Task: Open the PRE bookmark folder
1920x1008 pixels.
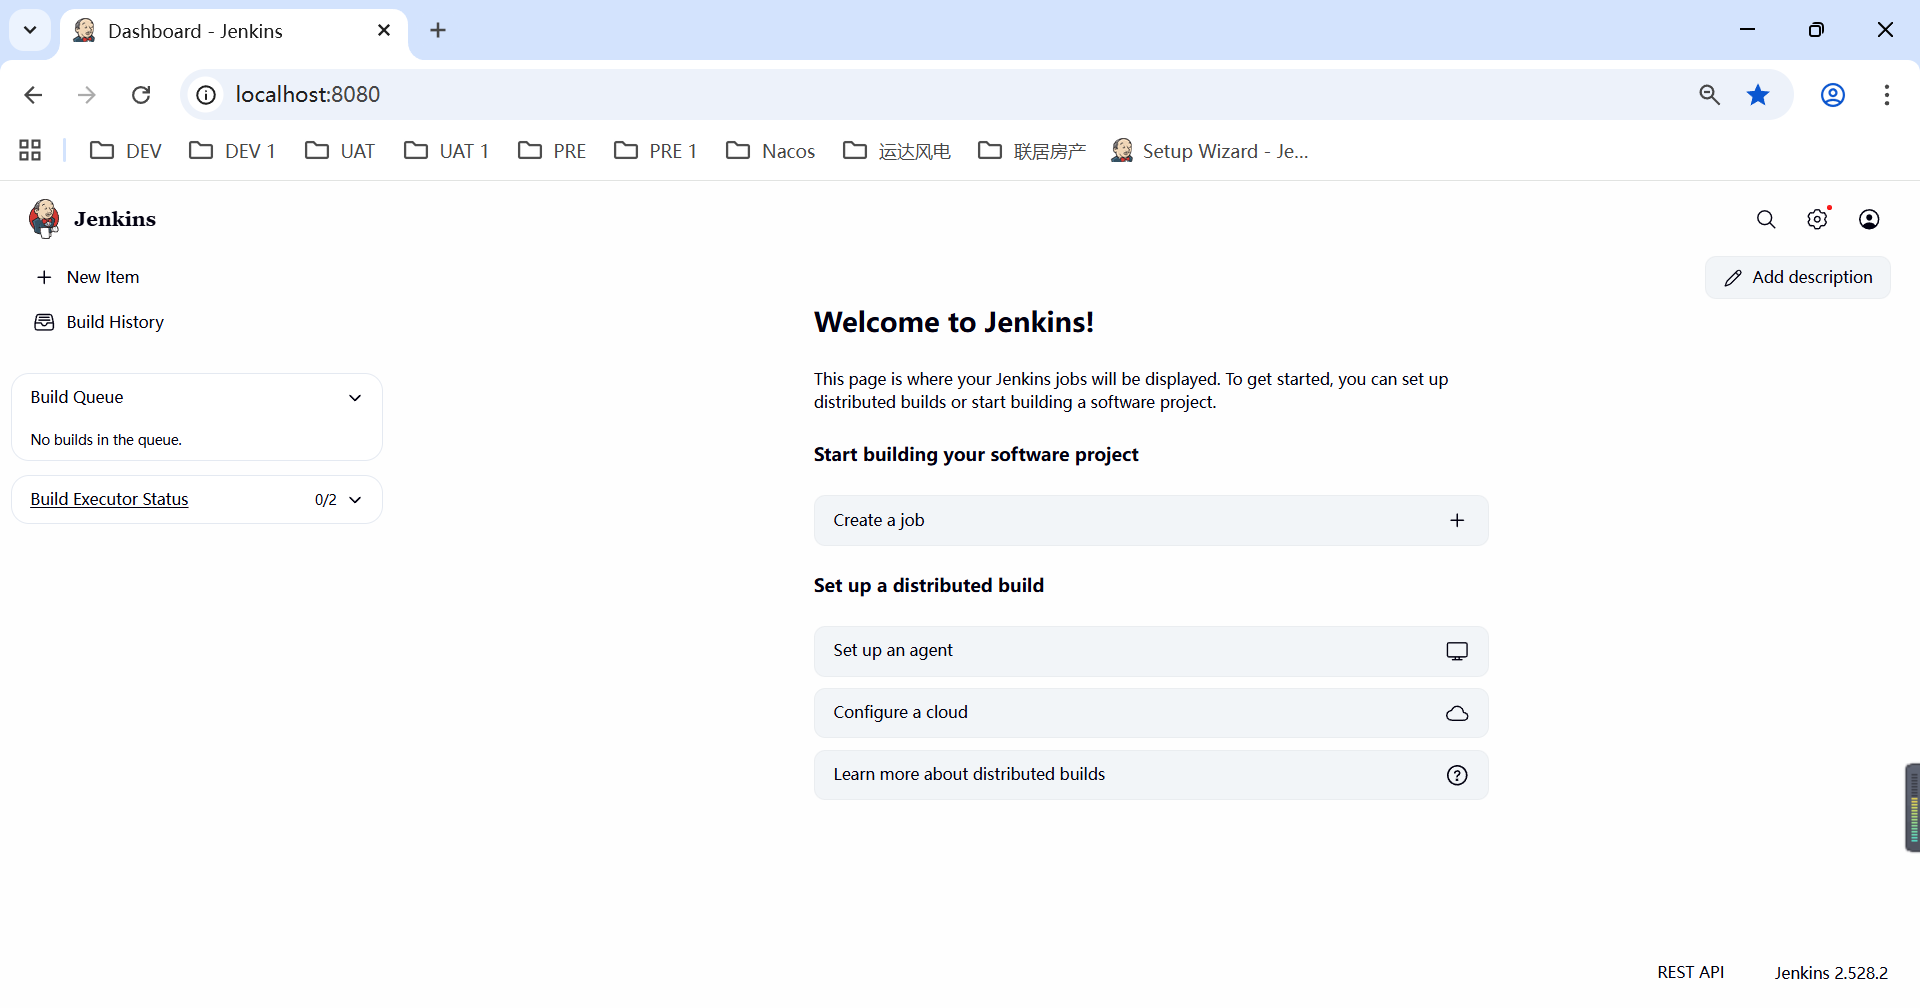Action: pyautogui.click(x=553, y=151)
